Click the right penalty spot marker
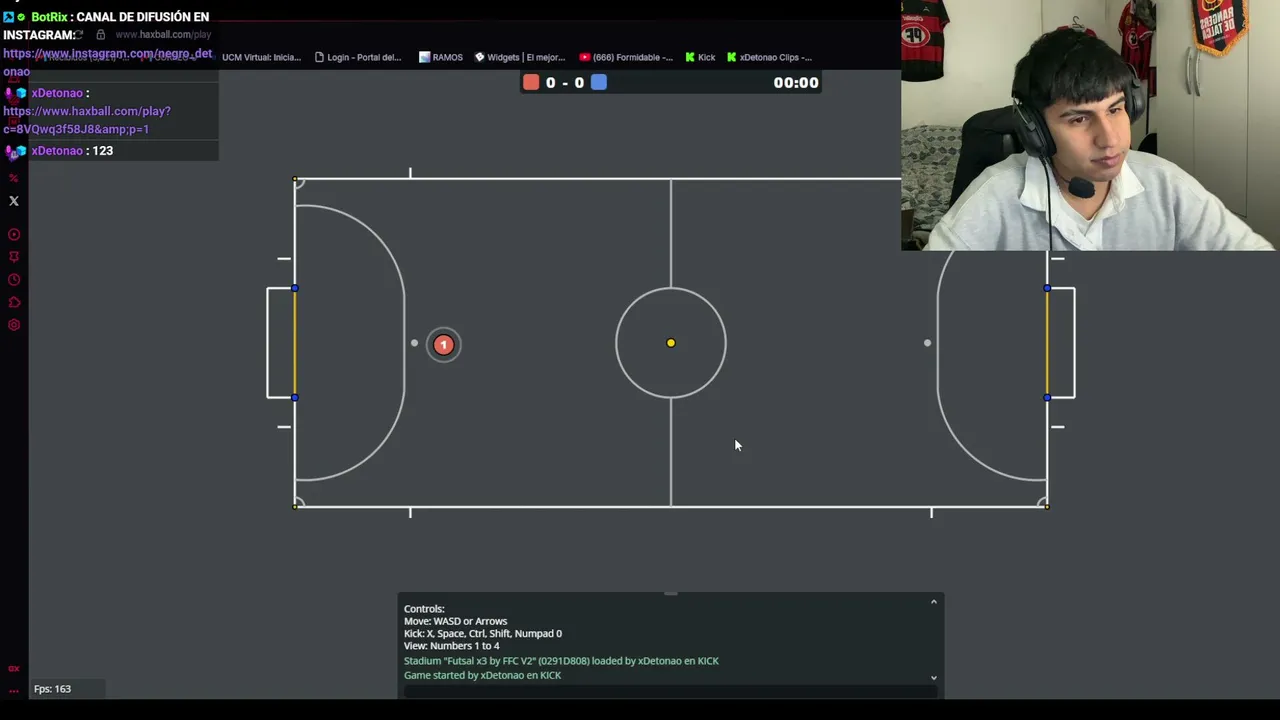This screenshot has width=1280, height=720. click(x=927, y=344)
